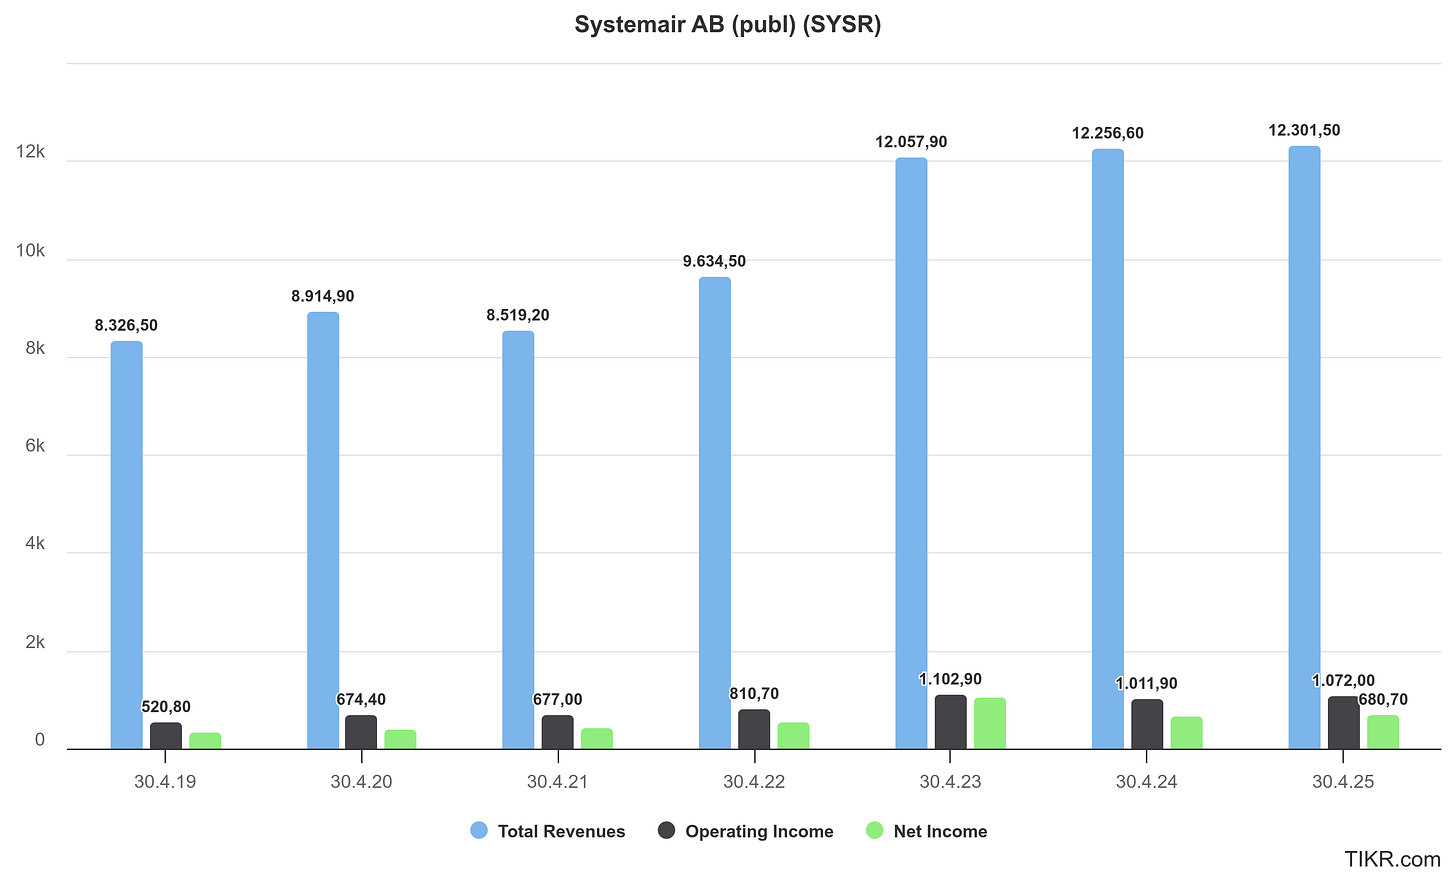Click the 9.634,50 revenue value label
This screenshot has height=874, width=1456.
(x=714, y=262)
